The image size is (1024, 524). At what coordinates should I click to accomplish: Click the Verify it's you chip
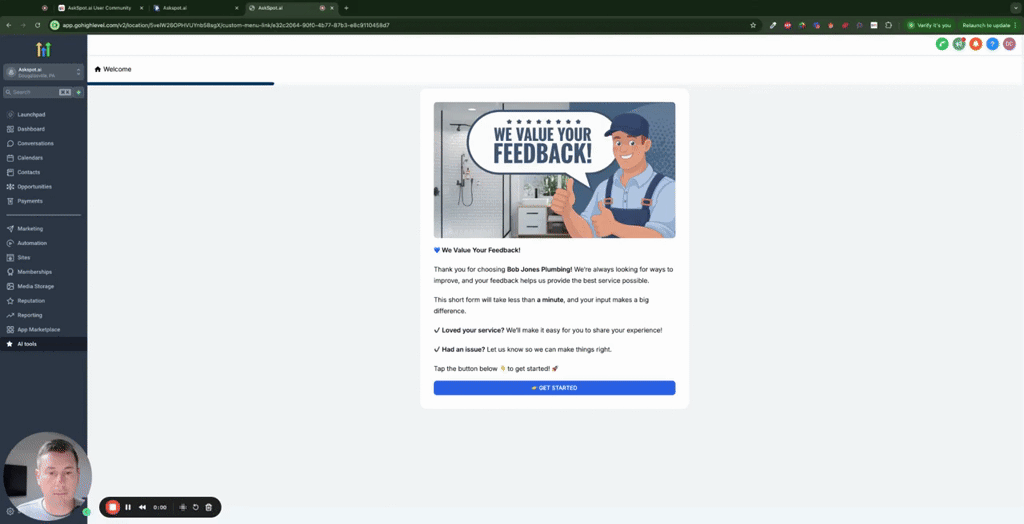tap(929, 25)
